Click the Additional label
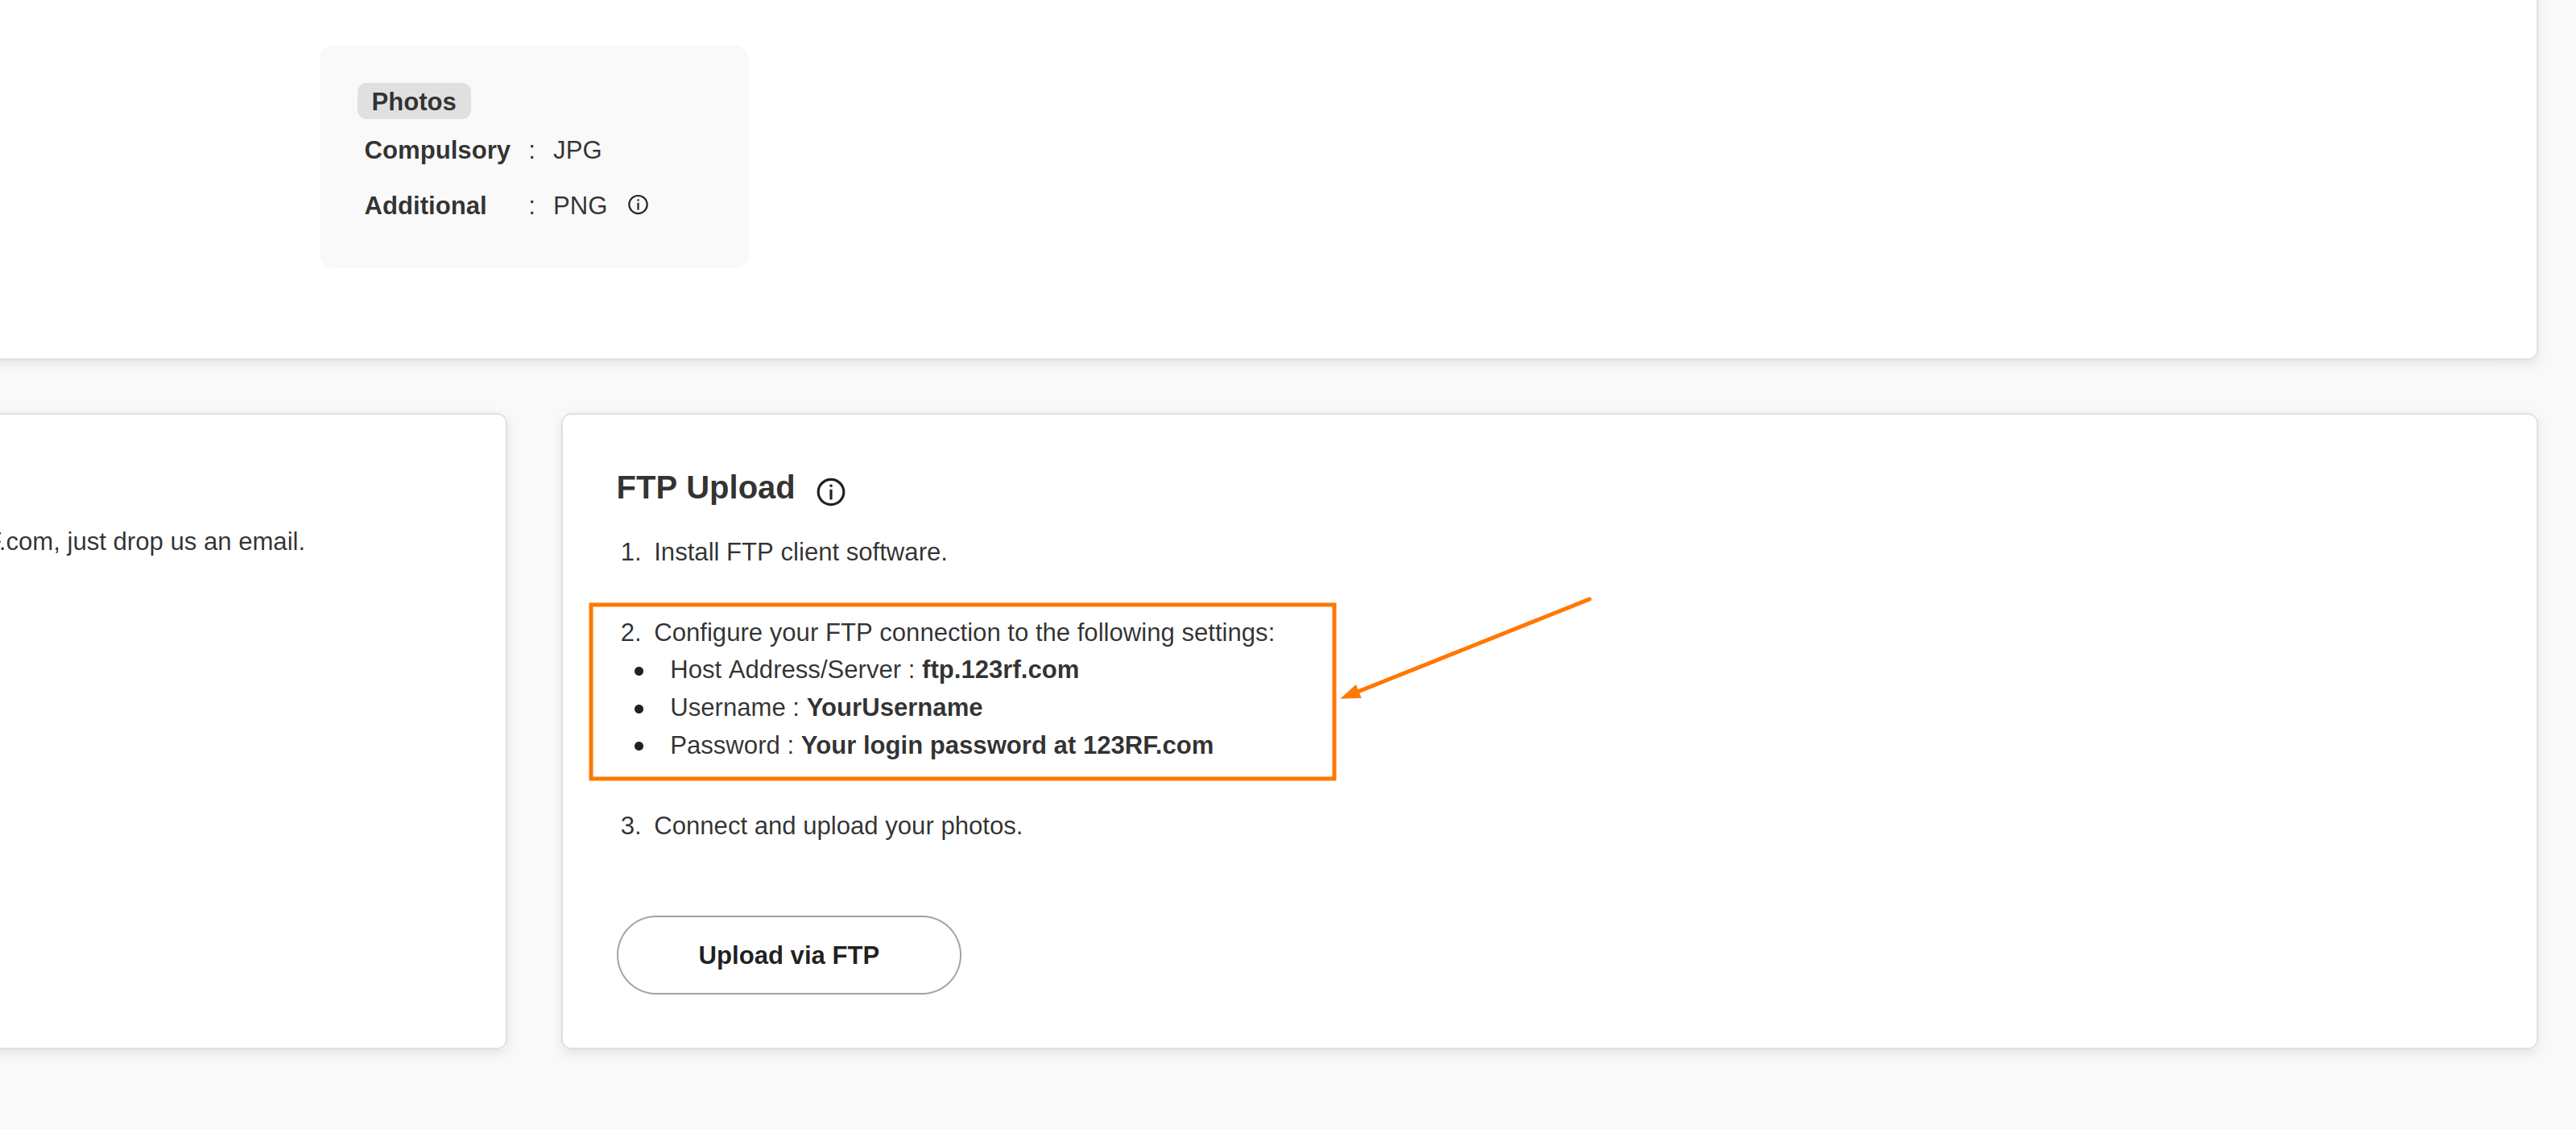Viewport: 2576px width, 1129px height. 425,206
